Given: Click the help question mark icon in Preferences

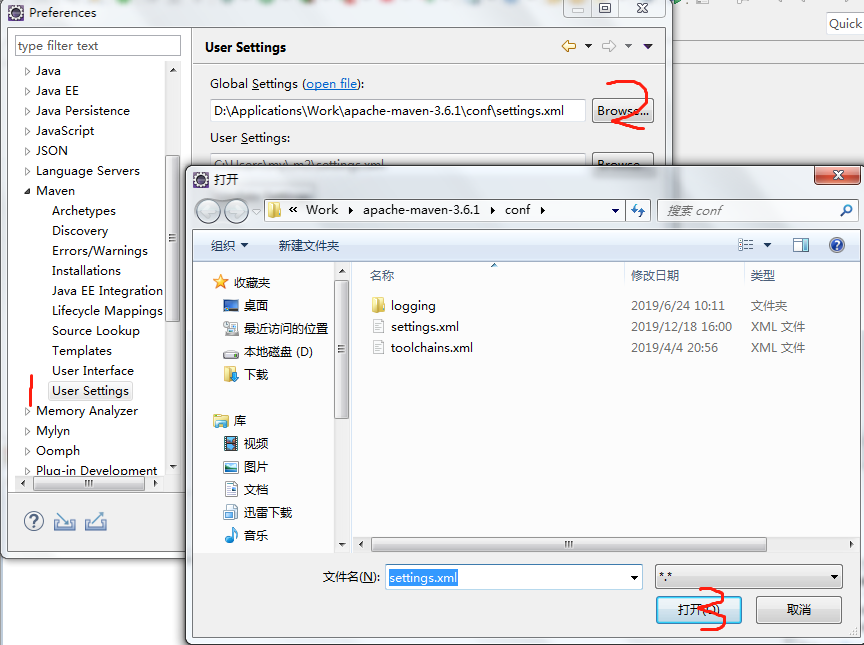Looking at the screenshot, I should coord(34,521).
